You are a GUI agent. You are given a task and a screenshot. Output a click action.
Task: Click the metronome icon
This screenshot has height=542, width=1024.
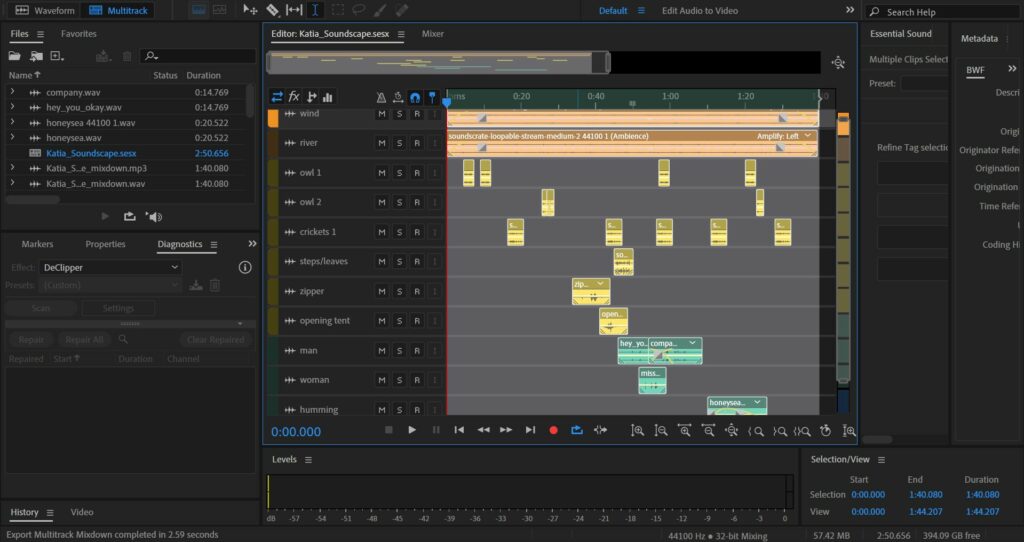coord(381,97)
